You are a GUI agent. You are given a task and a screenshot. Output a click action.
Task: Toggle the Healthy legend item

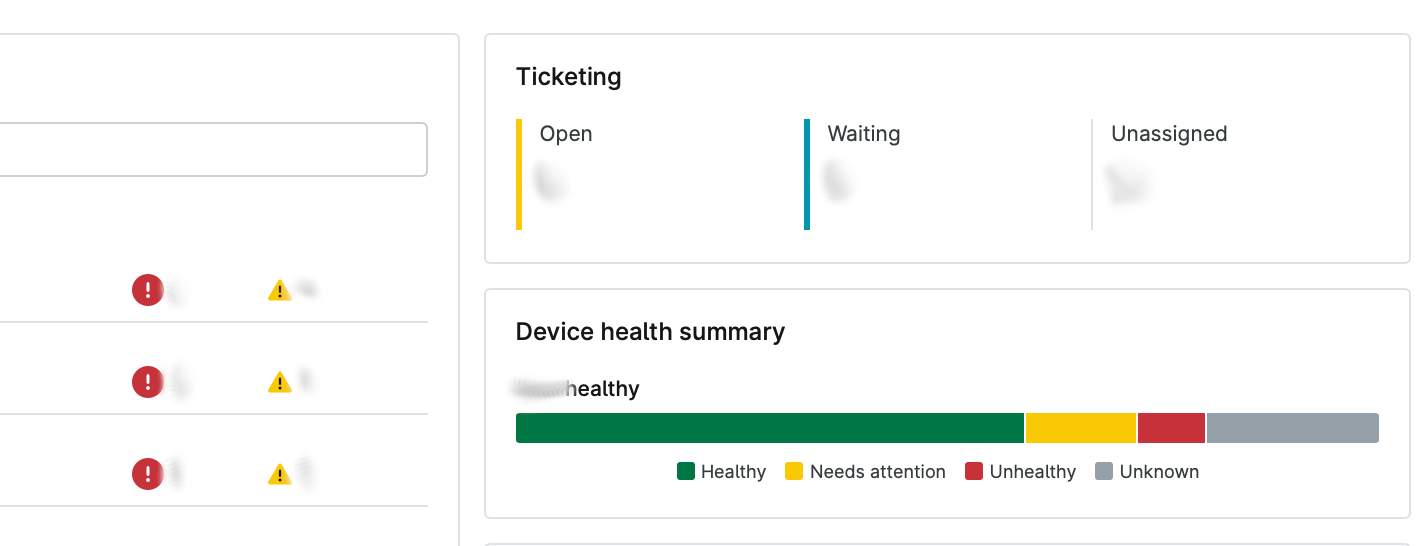coord(721,472)
